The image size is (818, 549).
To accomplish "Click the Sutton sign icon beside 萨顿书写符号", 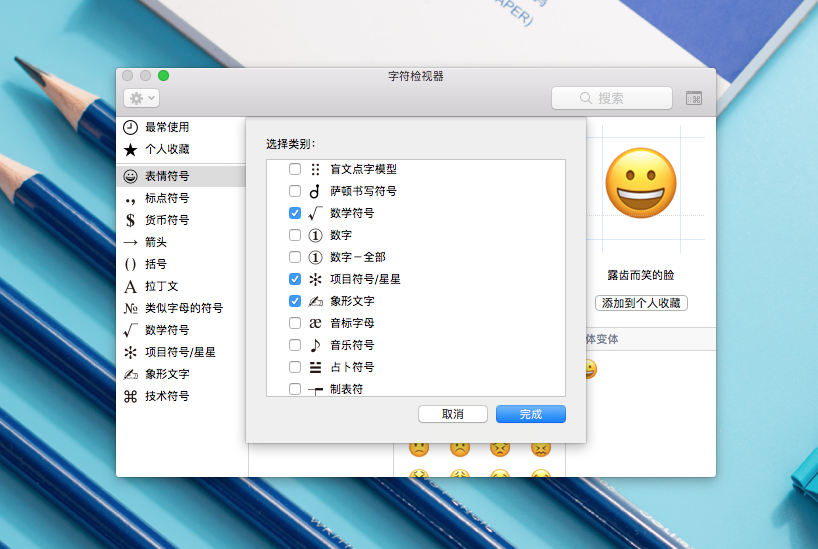I will point(315,191).
